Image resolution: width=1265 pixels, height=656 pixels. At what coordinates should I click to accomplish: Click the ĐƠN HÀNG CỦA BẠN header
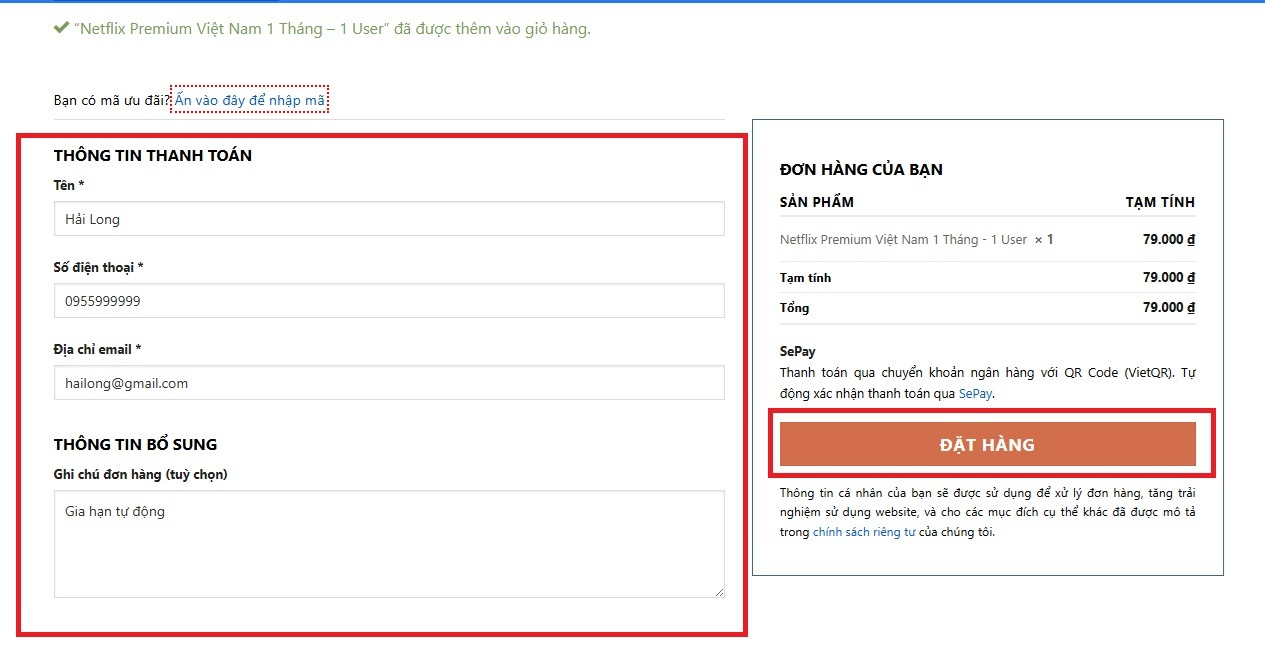(862, 169)
